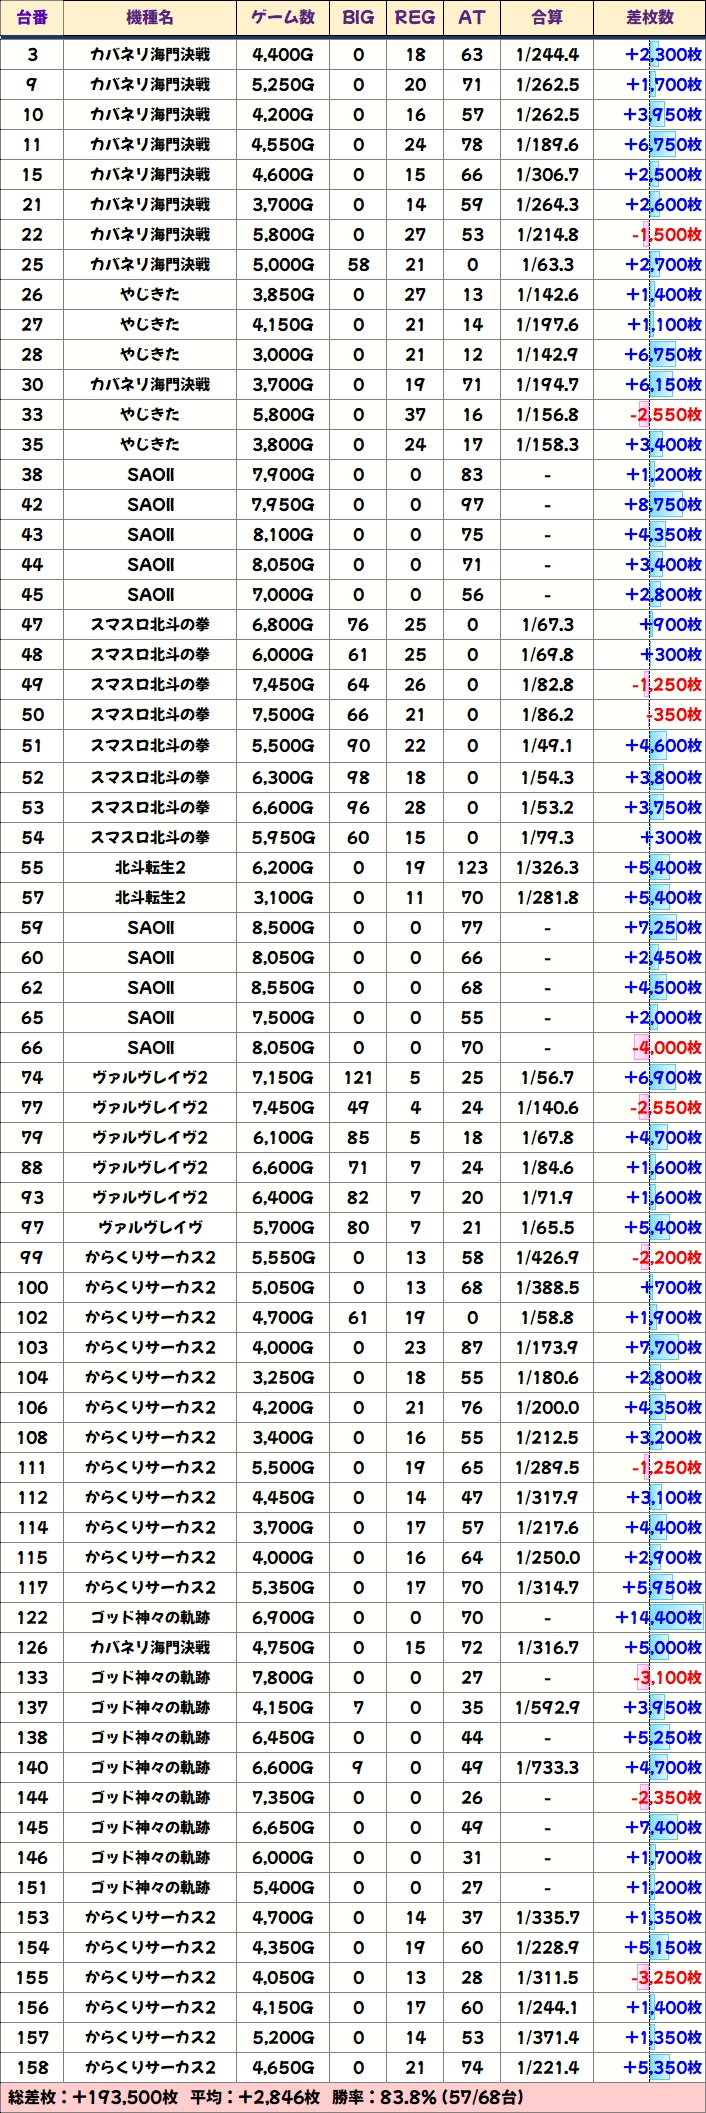Select ヴァルヴレイヴ2 name in row 74
Viewport: 706px width, 2113px height.
click(x=150, y=1077)
